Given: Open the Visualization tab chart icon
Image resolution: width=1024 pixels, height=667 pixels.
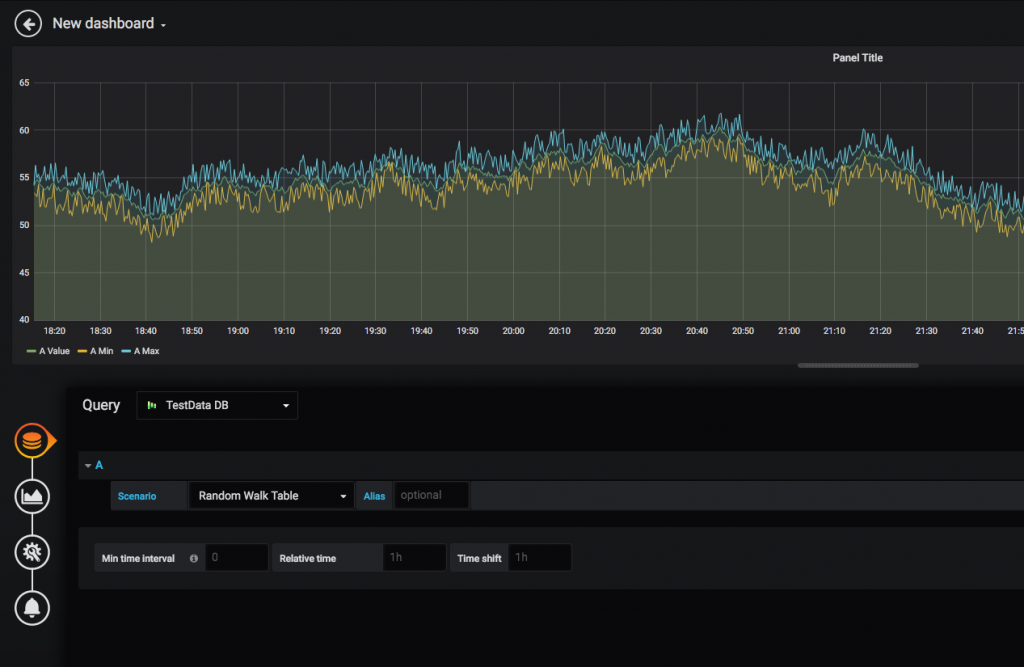Looking at the screenshot, I should point(32,496).
